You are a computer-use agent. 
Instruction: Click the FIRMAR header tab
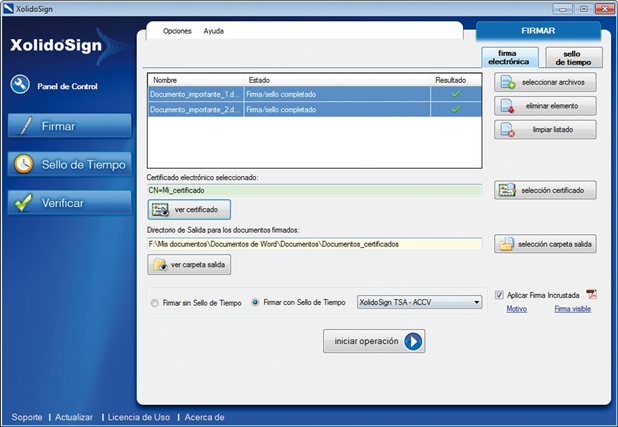coord(538,31)
